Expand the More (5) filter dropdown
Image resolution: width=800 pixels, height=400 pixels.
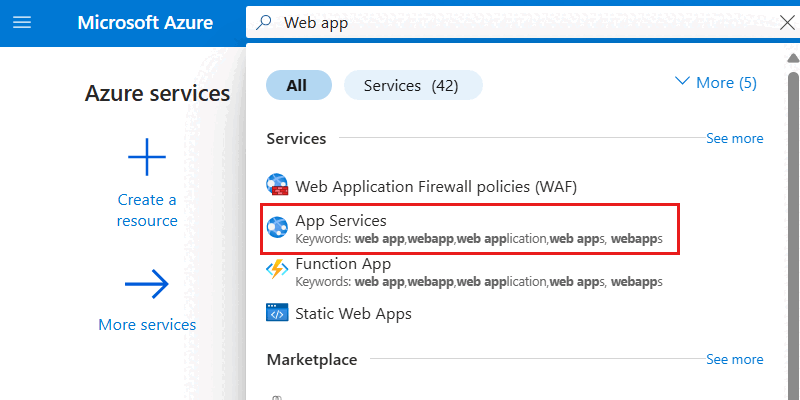(716, 83)
